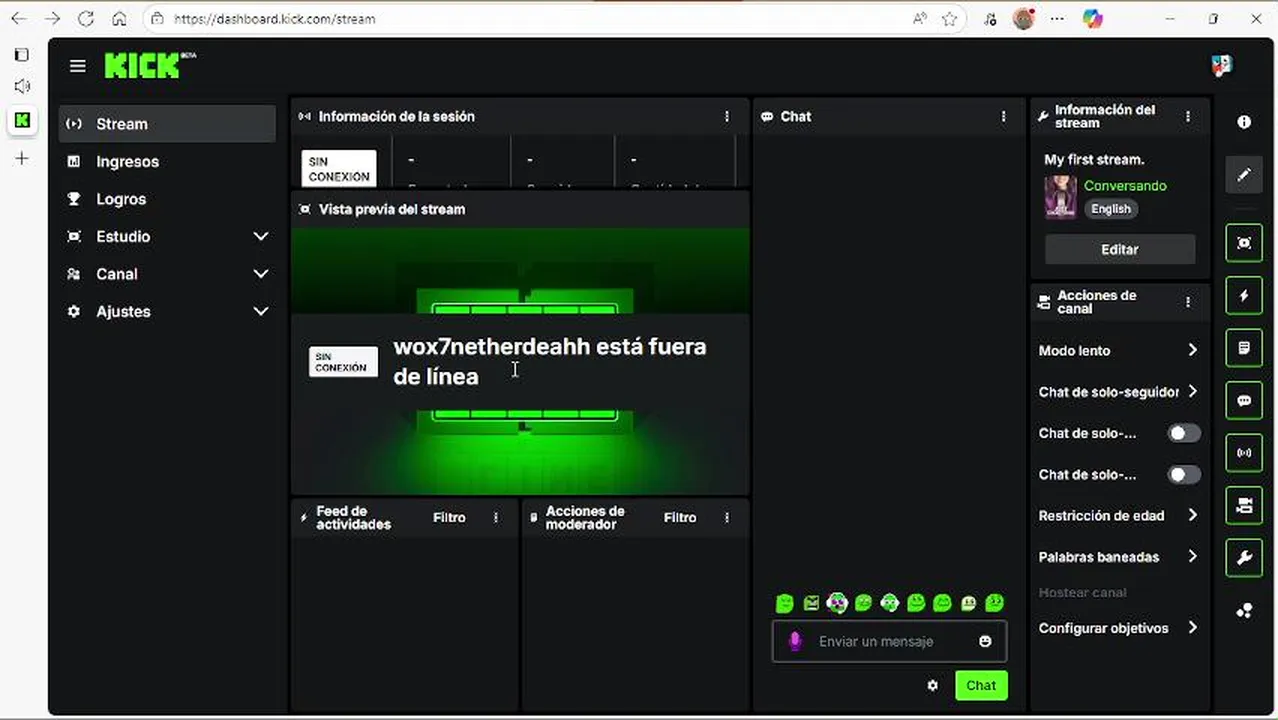Viewport: 1278px width, 720px height.
Task: Select the Kick tab icon in browser sidebar
Action: [22, 120]
